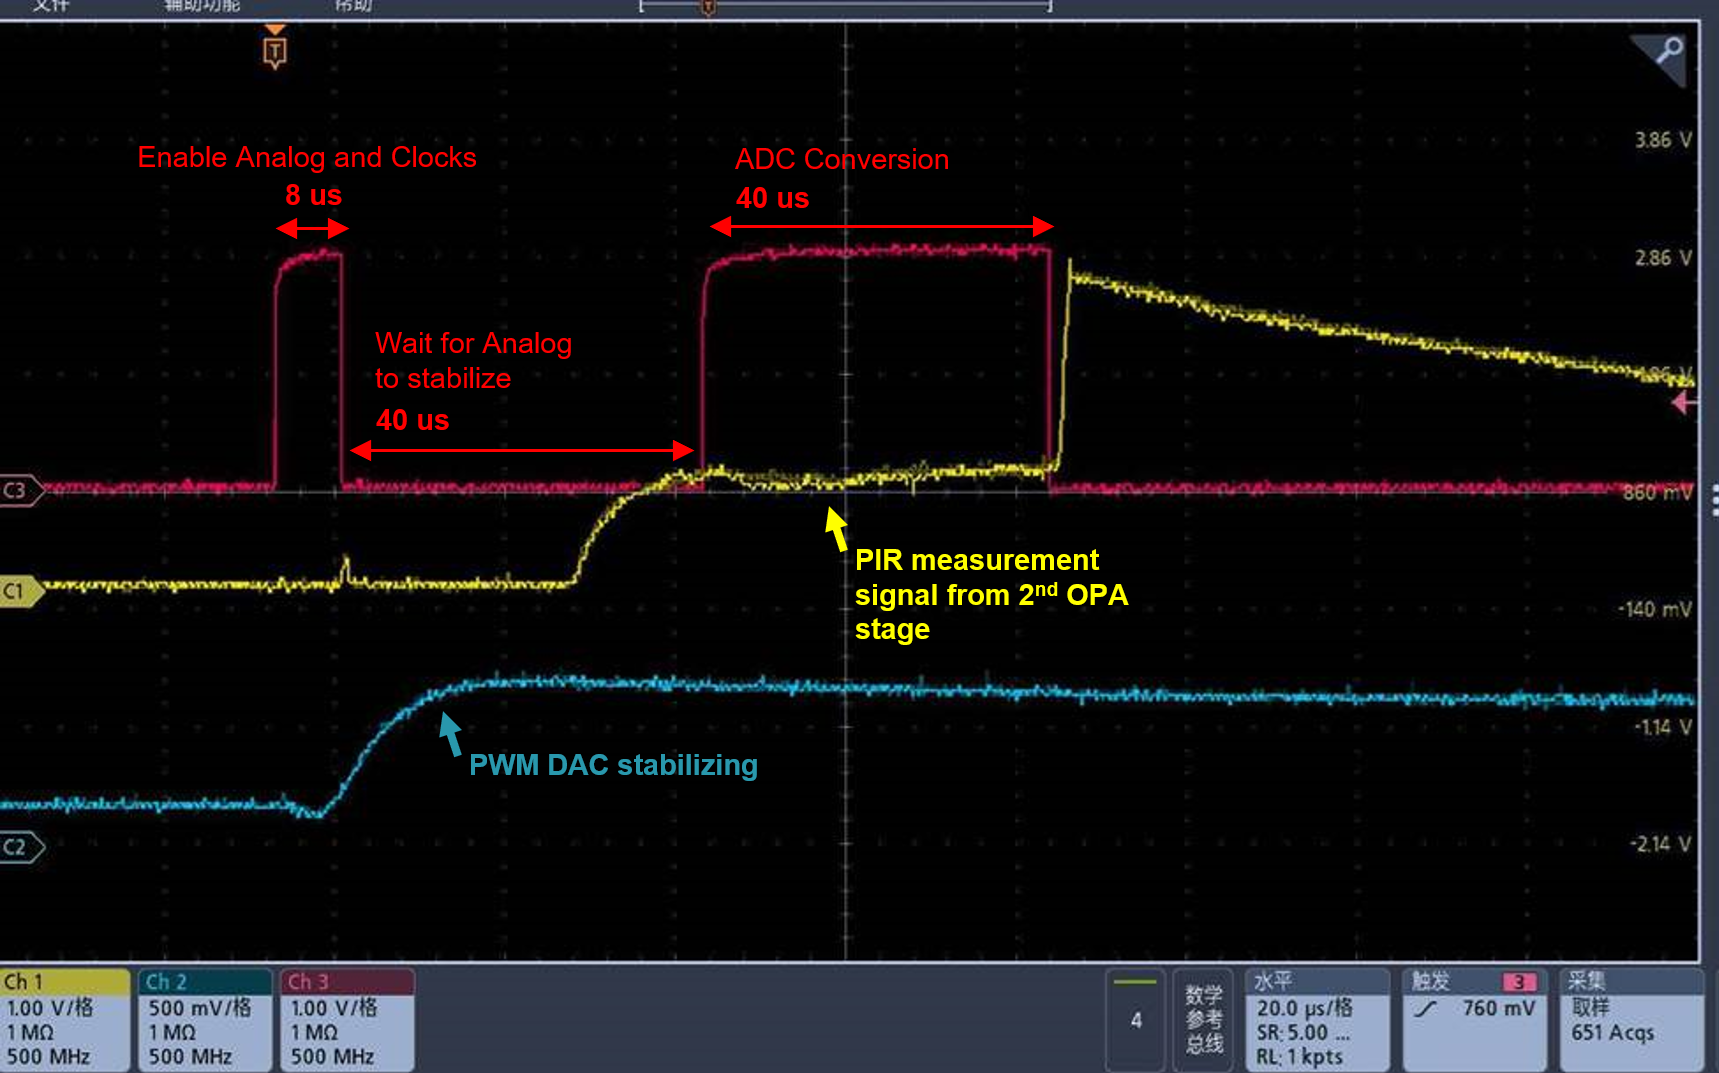Click the pink trigger source 3 indicator

pyautogui.click(x=1518, y=982)
